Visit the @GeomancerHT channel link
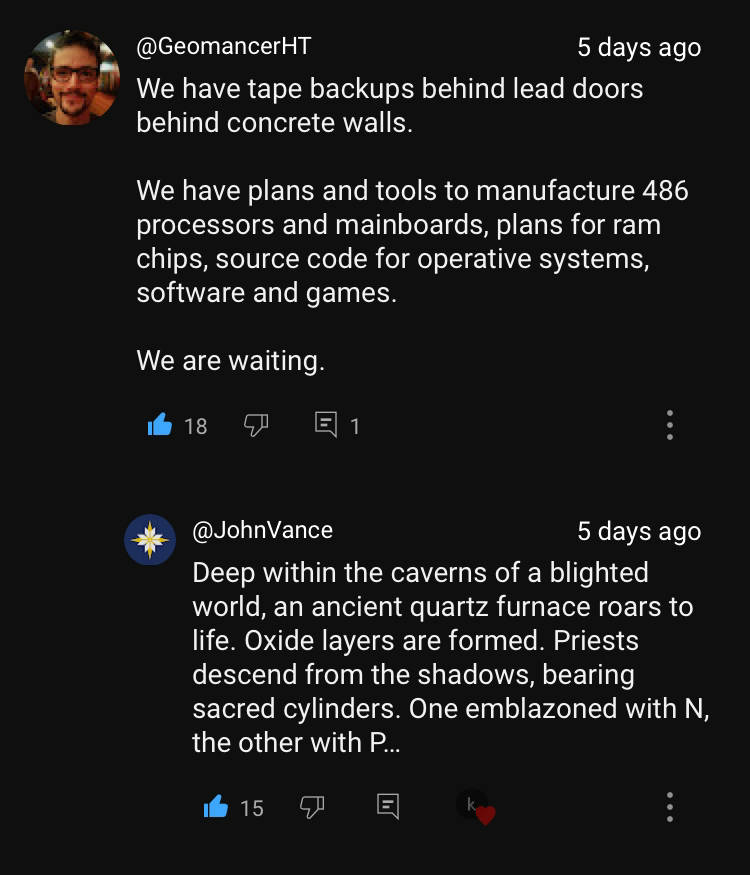 (x=224, y=46)
